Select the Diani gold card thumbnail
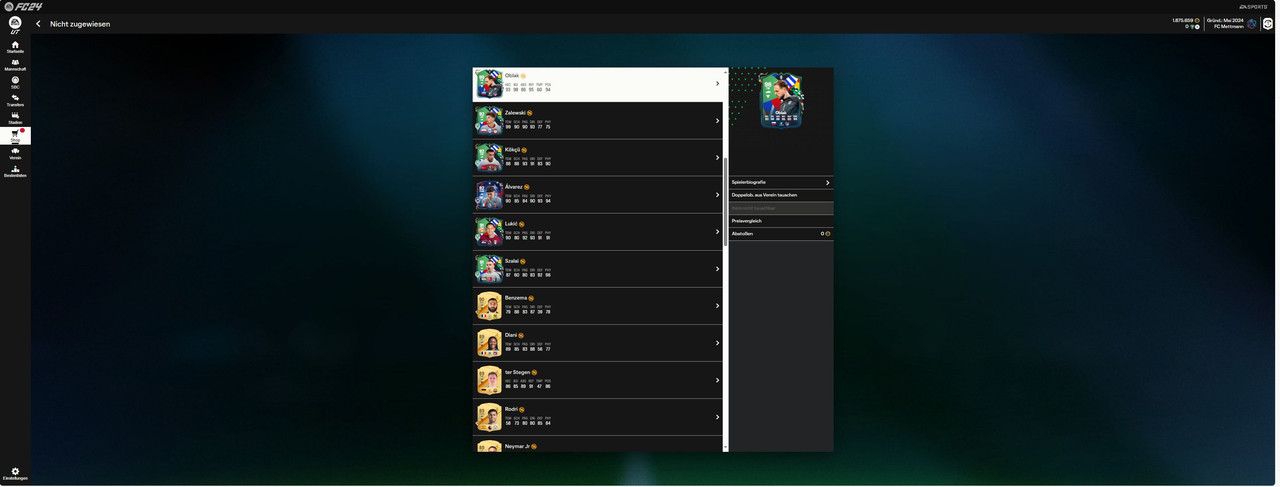The height and width of the screenshot is (487, 1280). [489, 343]
